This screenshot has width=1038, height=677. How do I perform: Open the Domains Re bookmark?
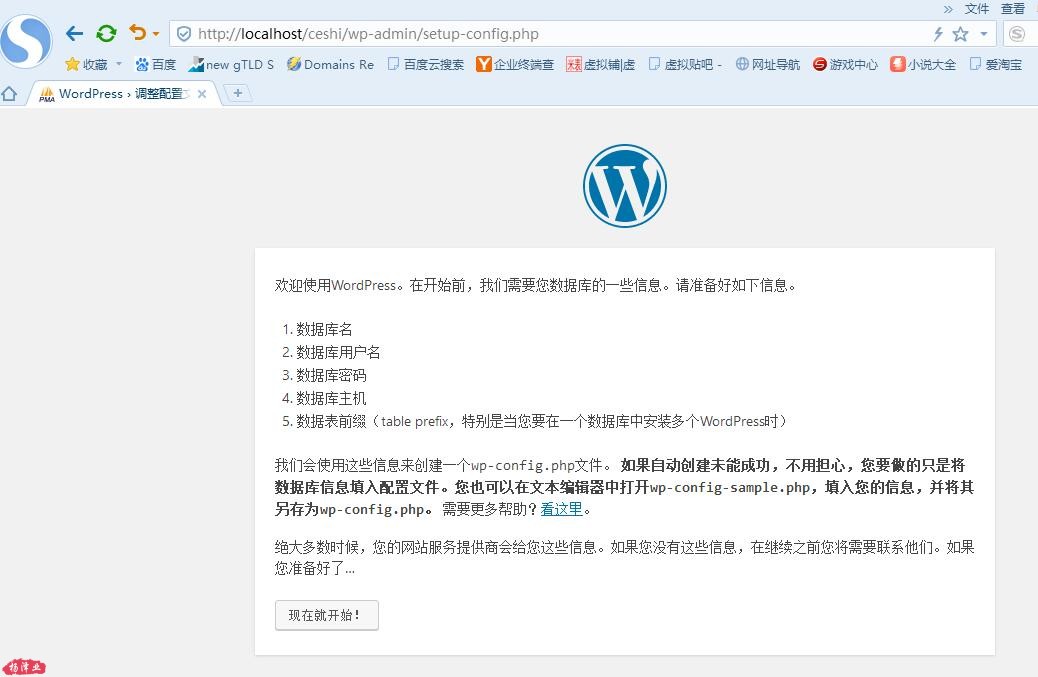click(330, 64)
